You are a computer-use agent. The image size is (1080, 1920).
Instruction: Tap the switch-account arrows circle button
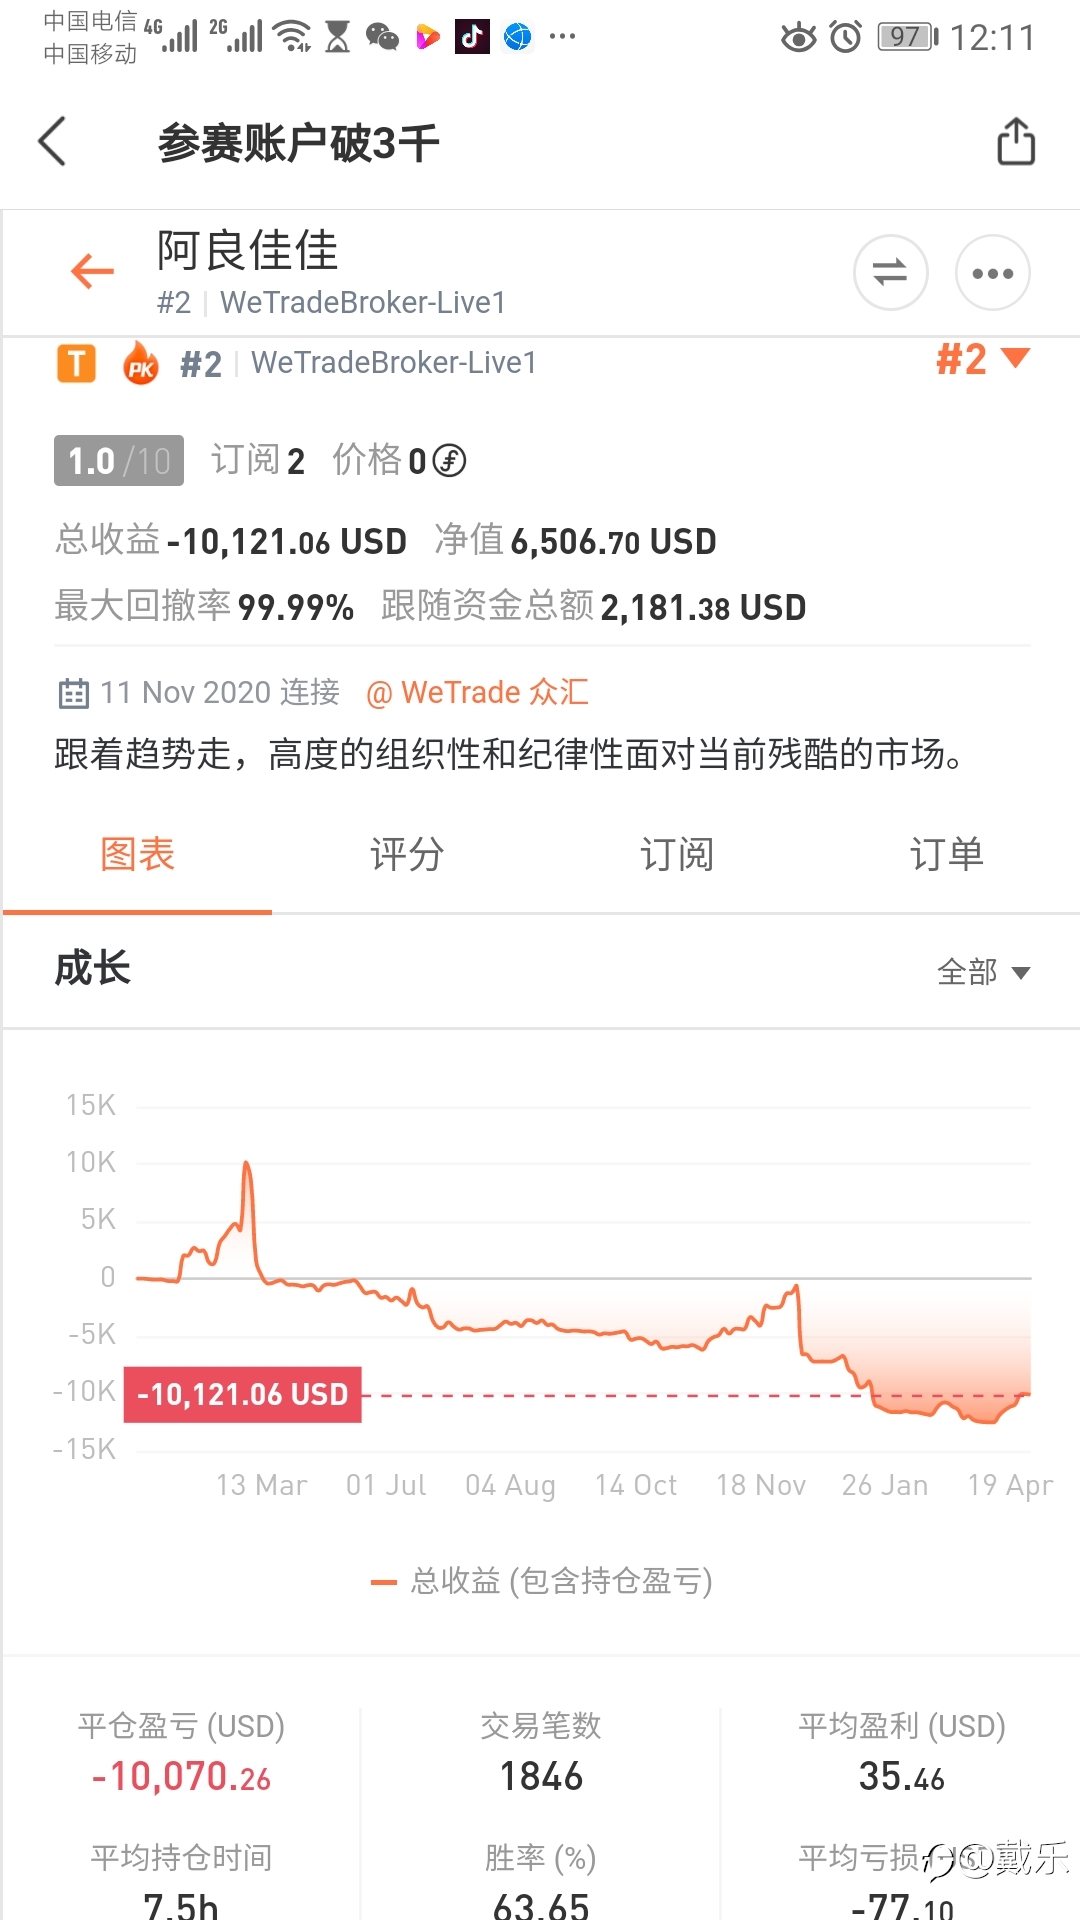[890, 272]
